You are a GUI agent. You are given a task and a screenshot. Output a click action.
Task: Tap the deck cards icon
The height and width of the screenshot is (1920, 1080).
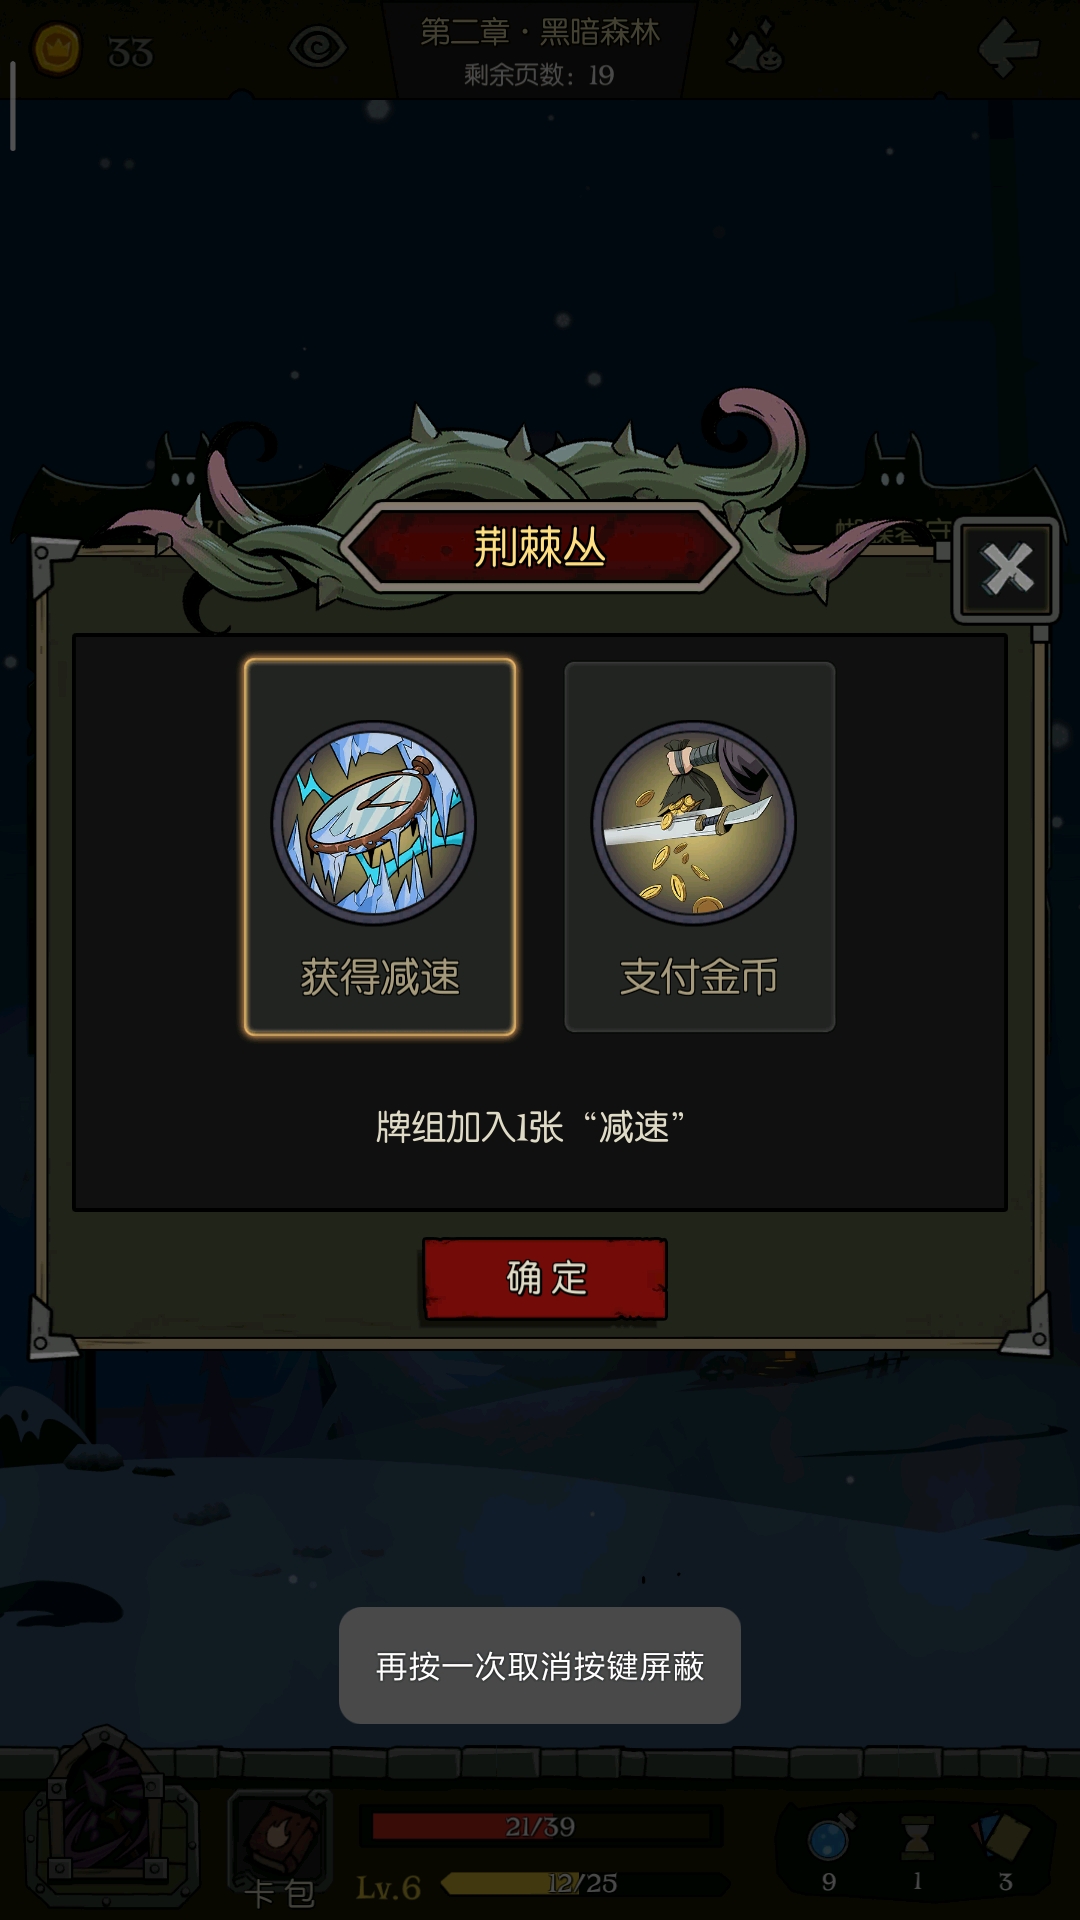[x=1001, y=1838]
